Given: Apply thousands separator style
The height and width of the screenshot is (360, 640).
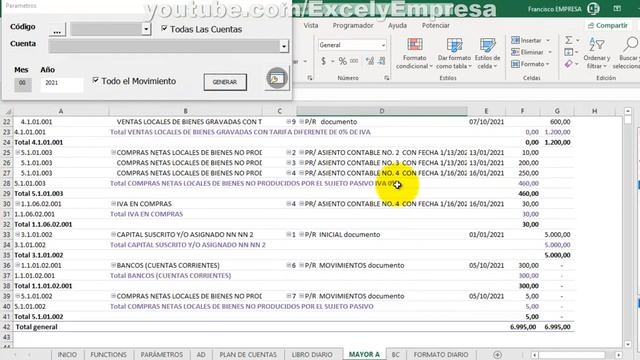Looking at the screenshot, I should tap(354, 61).
